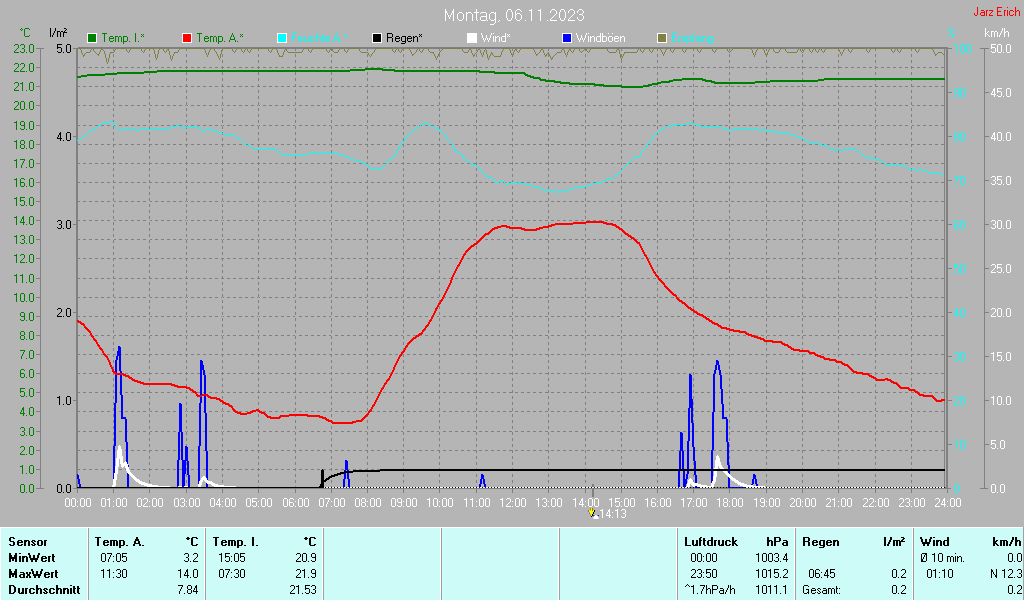Viewport: 1024px width, 600px height.
Task: Click the wind gust value 'N 12.3'
Action: pos(1006,574)
